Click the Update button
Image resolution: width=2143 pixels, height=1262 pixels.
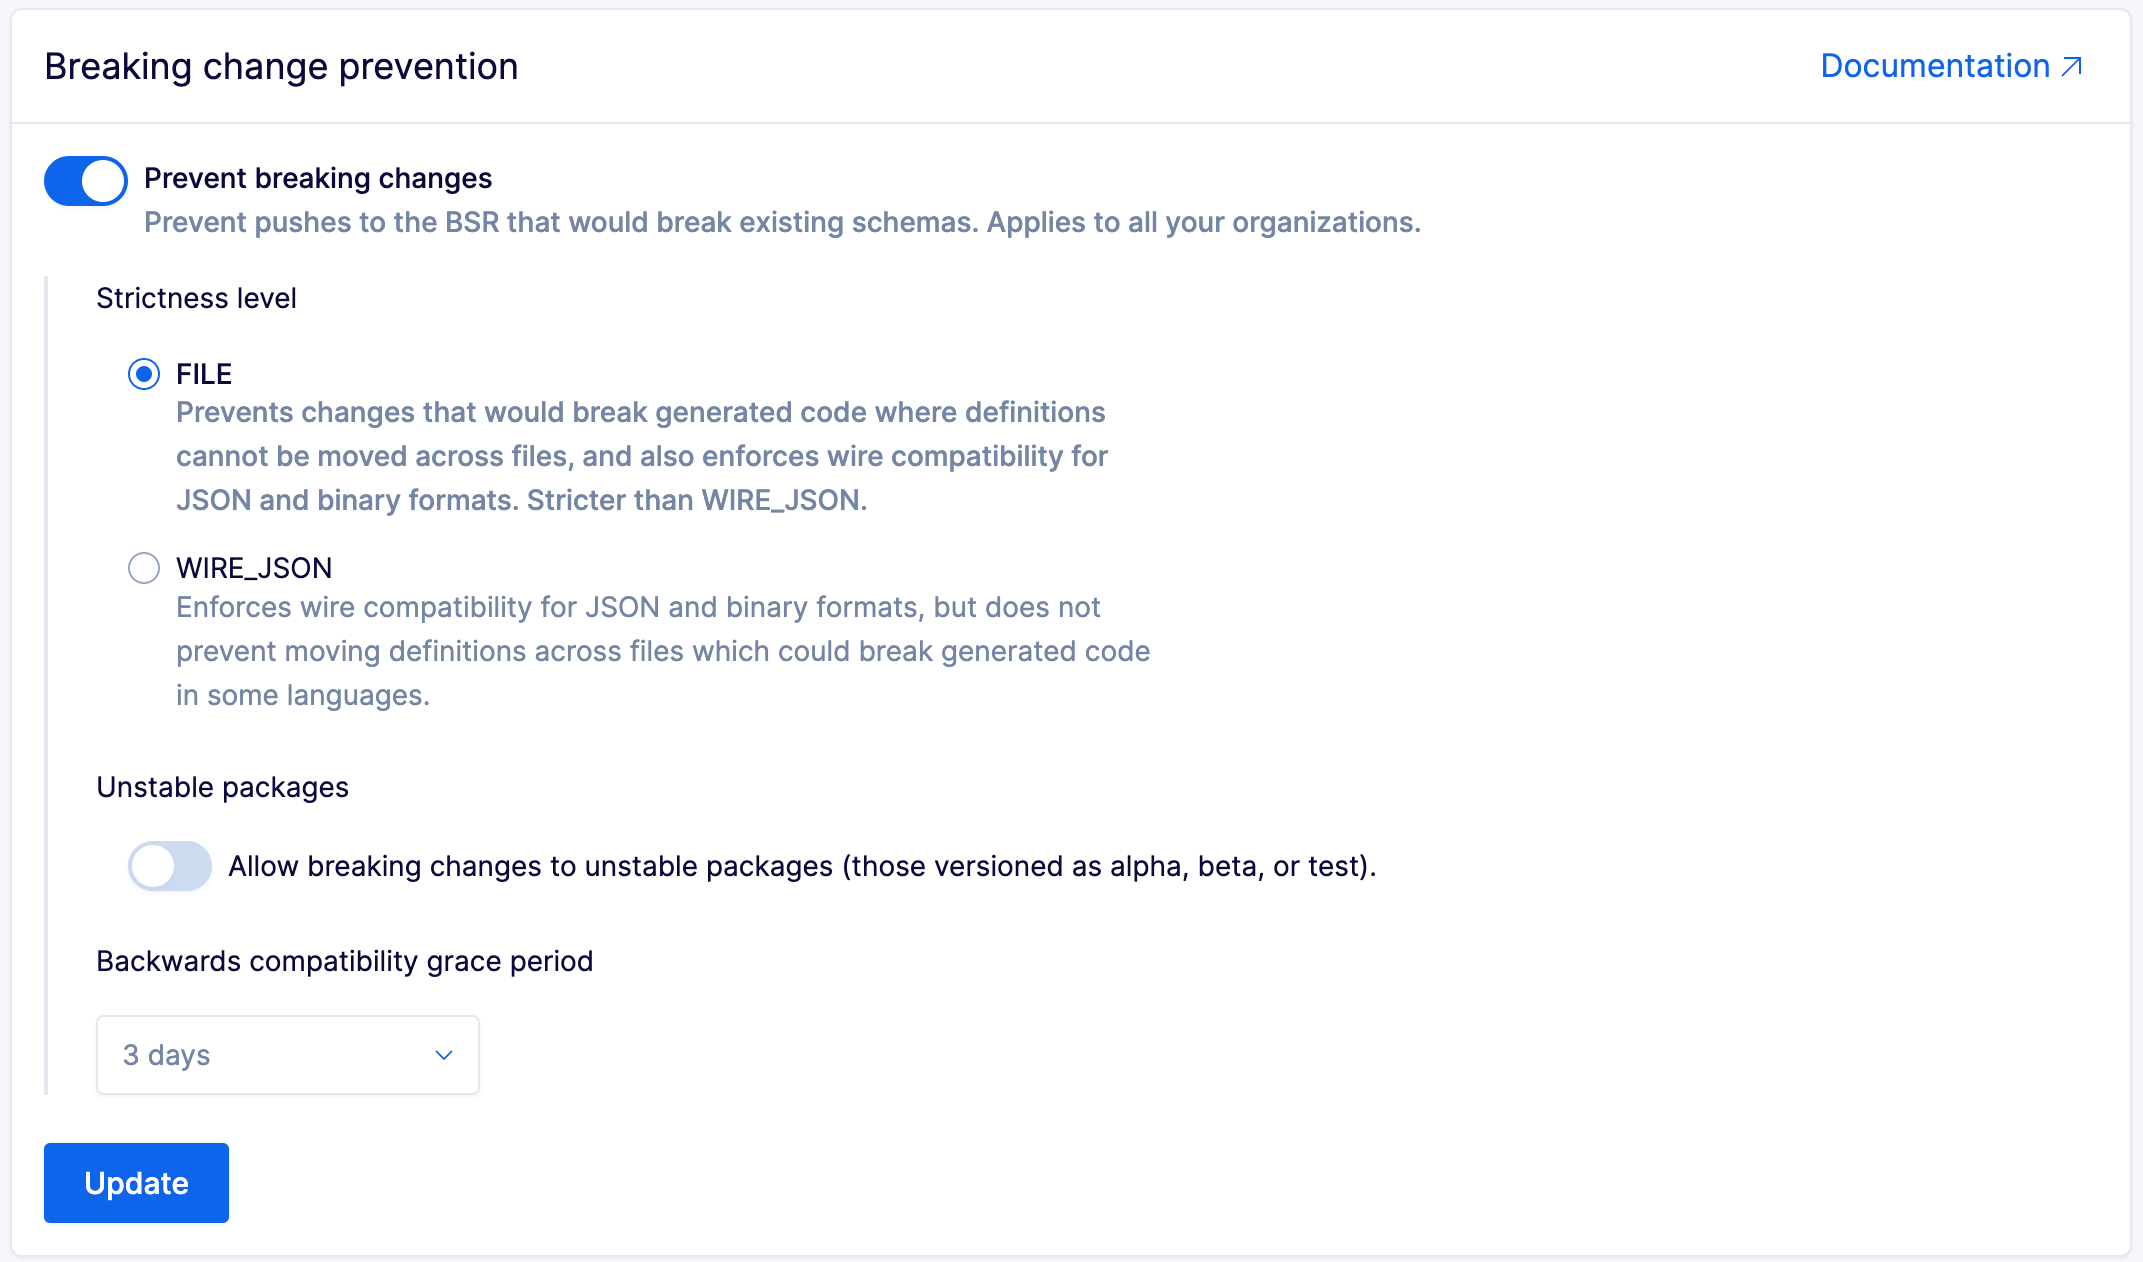(137, 1182)
